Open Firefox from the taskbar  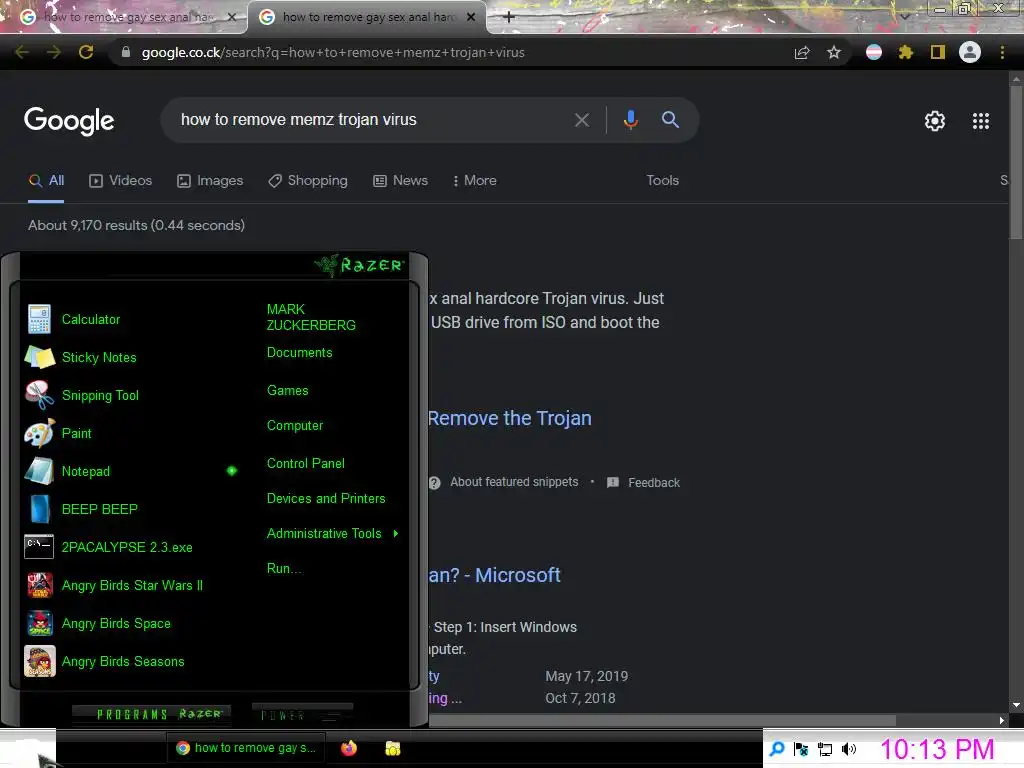349,748
